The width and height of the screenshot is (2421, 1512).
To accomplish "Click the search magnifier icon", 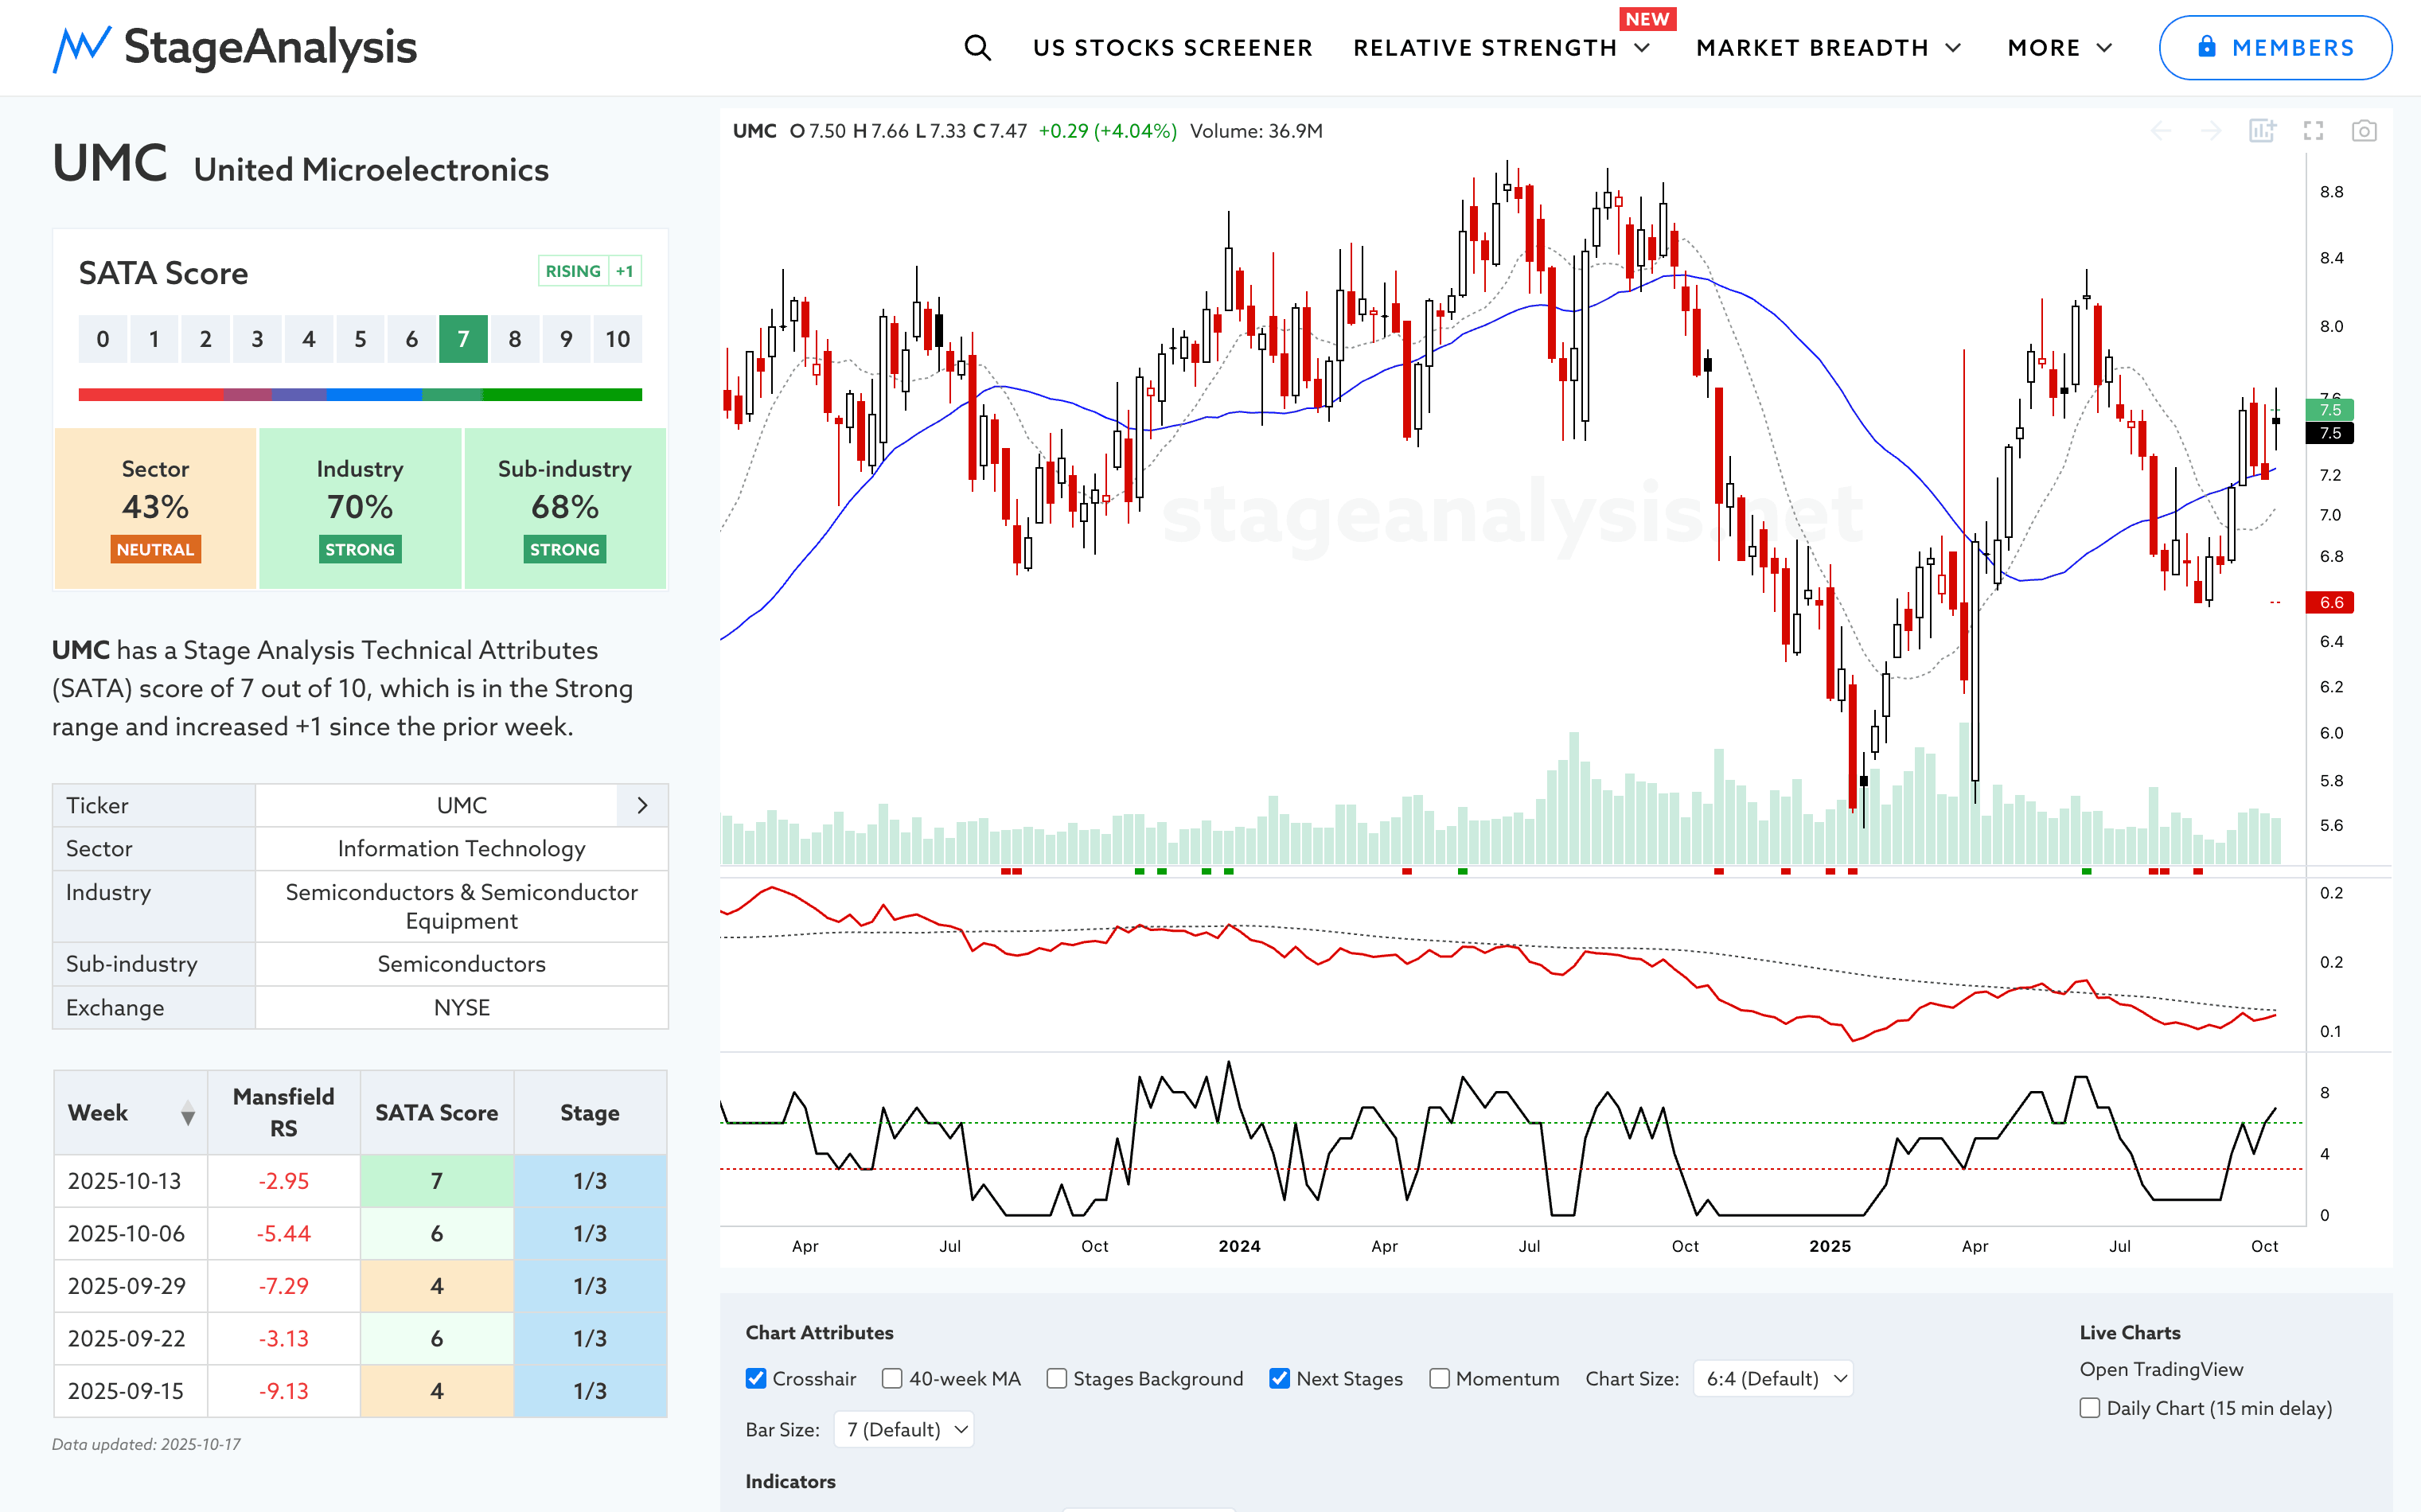I will [977, 48].
